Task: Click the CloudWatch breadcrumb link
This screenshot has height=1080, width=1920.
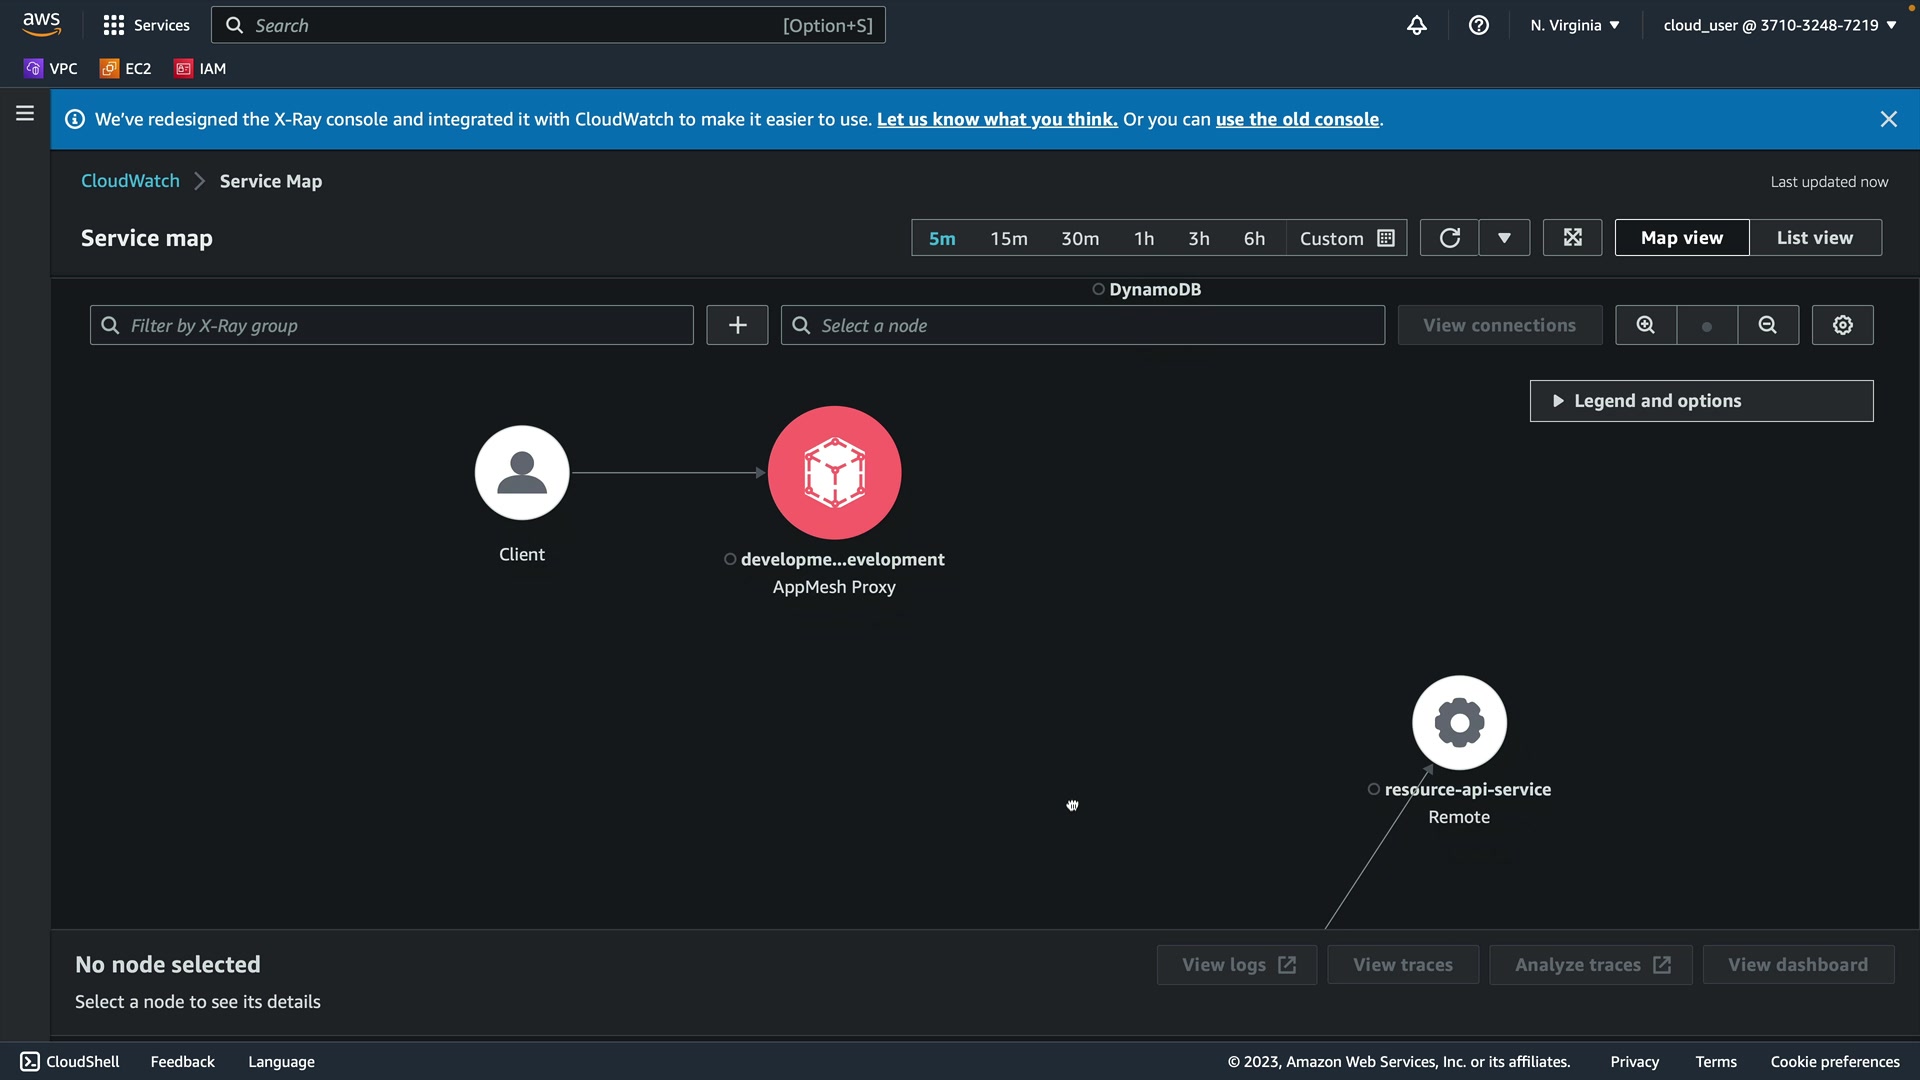Action: pos(130,181)
